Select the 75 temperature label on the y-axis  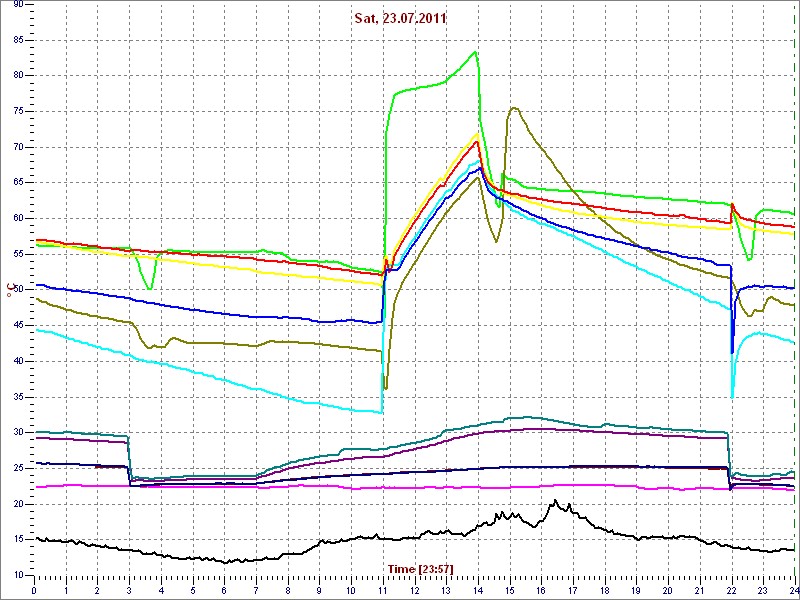[x=17, y=111]
